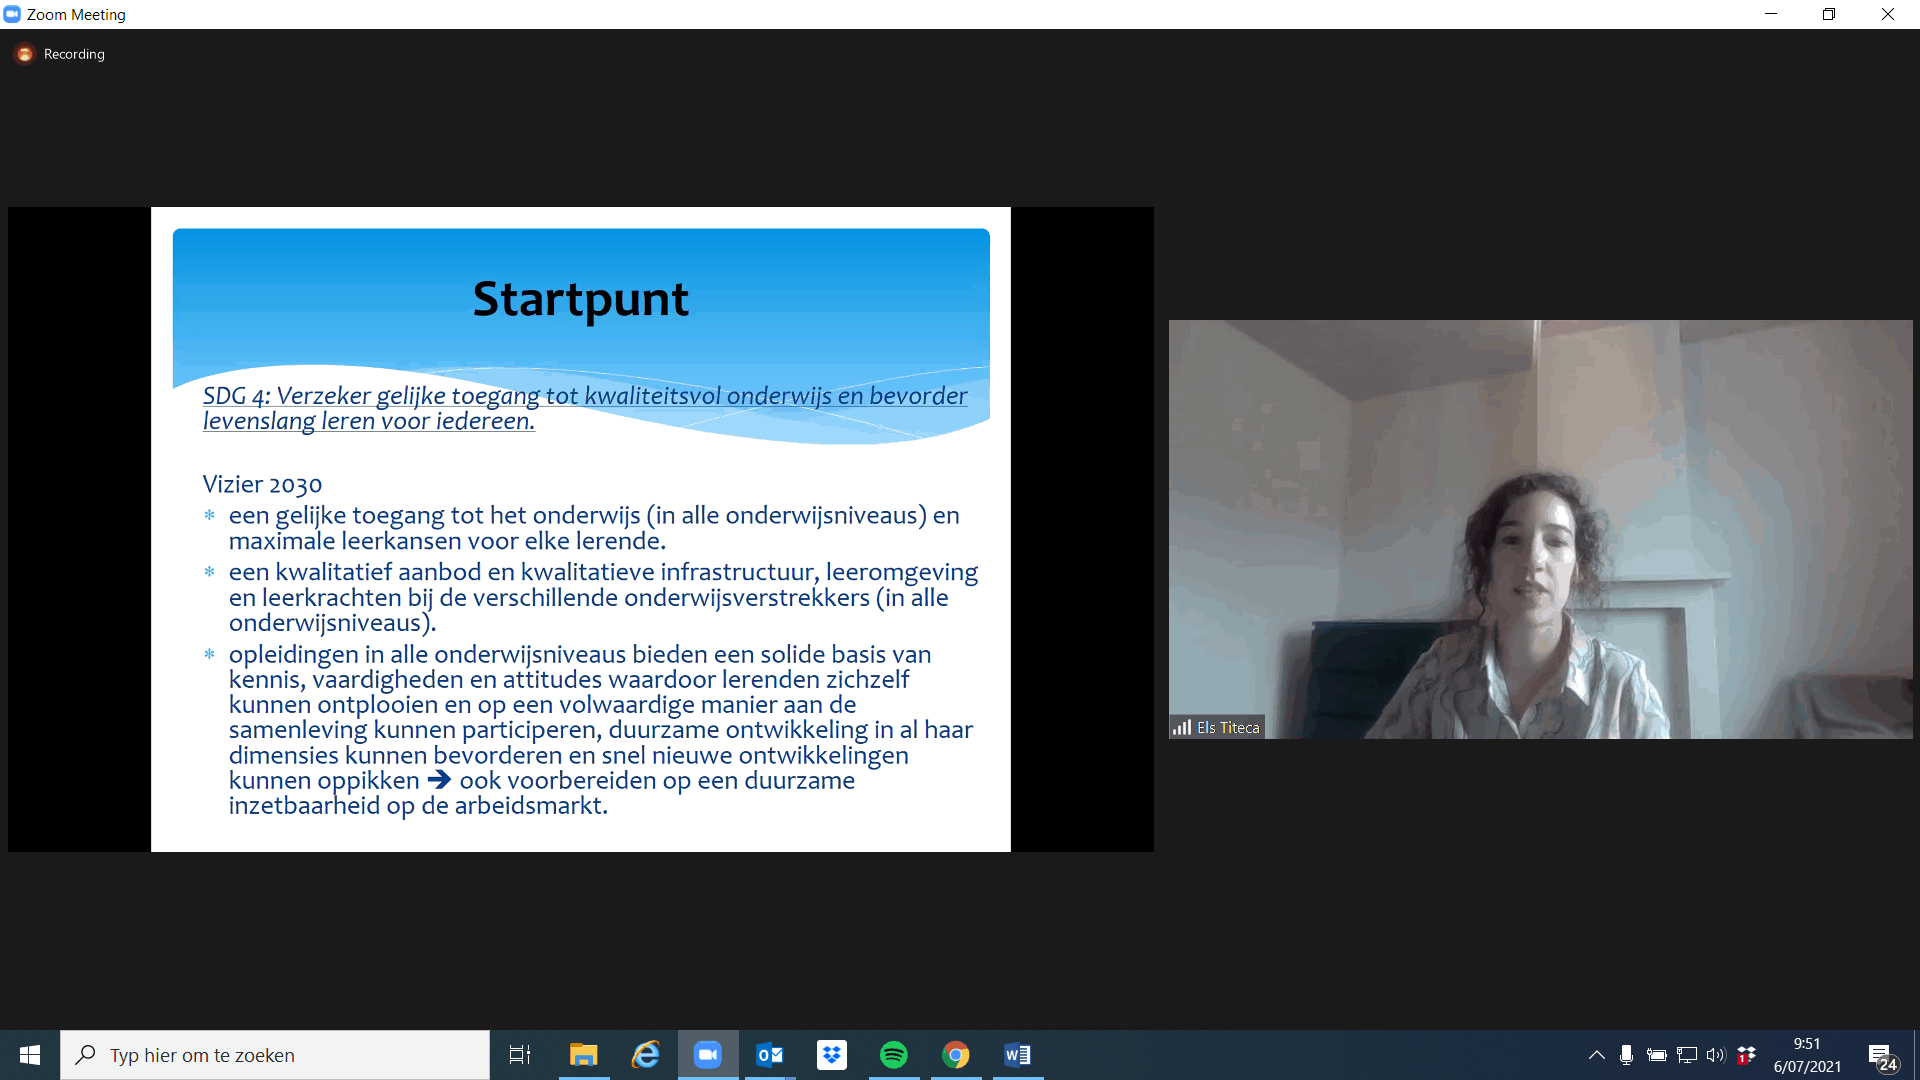Open Microsoft Word from taskbar
Viewport: 1920px width, 1080px height.
click(x=1018, y=1055)
